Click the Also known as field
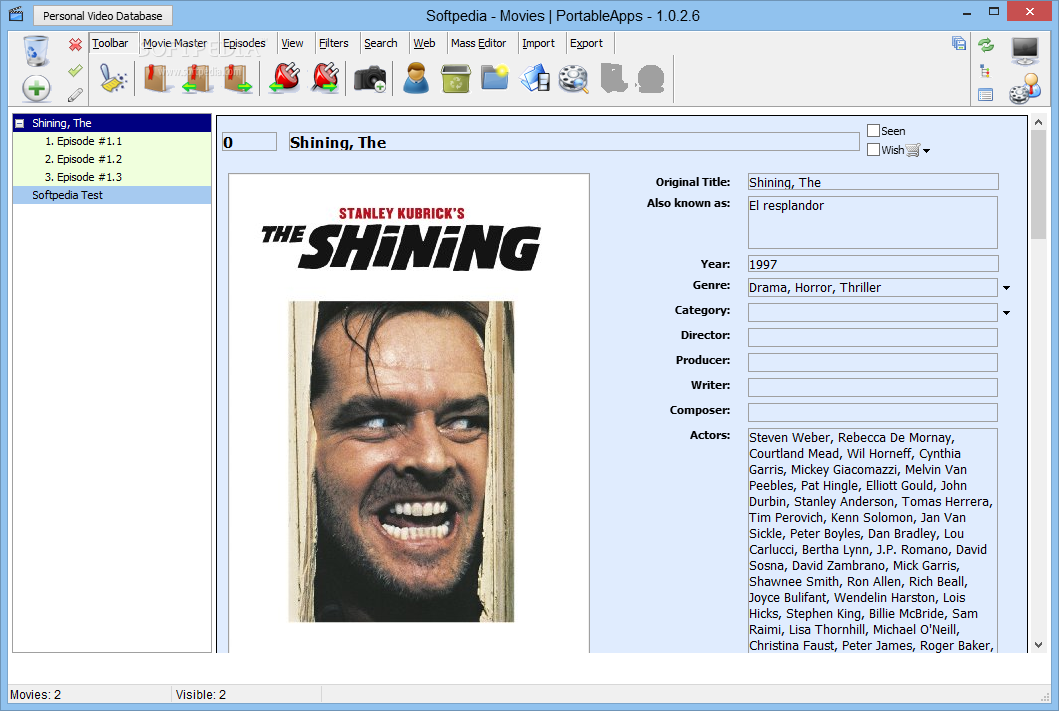 (873, 222)
